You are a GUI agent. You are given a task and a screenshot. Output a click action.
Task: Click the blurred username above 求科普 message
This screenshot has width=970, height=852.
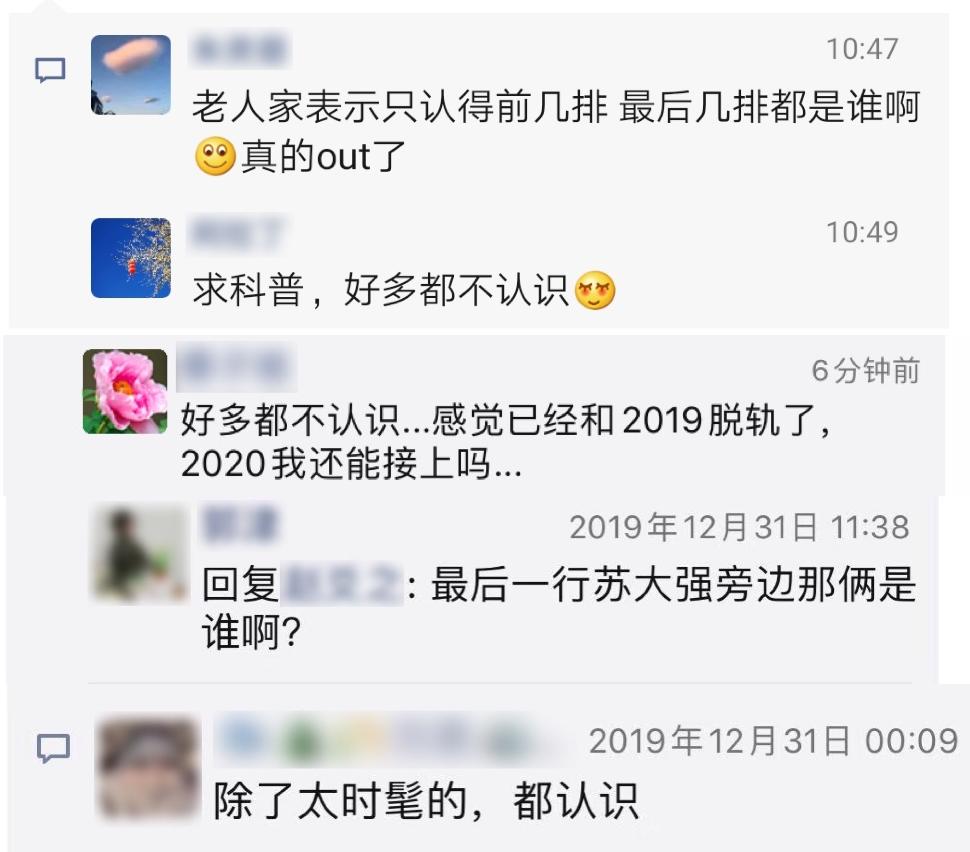(x=238, y=233)
